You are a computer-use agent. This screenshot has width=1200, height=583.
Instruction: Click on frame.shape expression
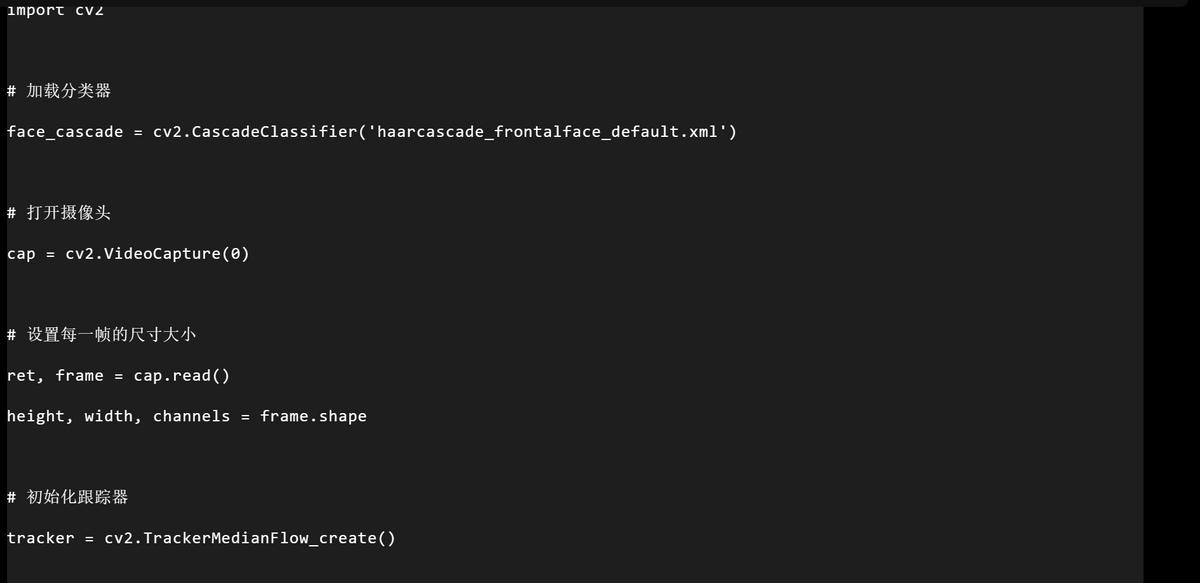pos(314,417)
